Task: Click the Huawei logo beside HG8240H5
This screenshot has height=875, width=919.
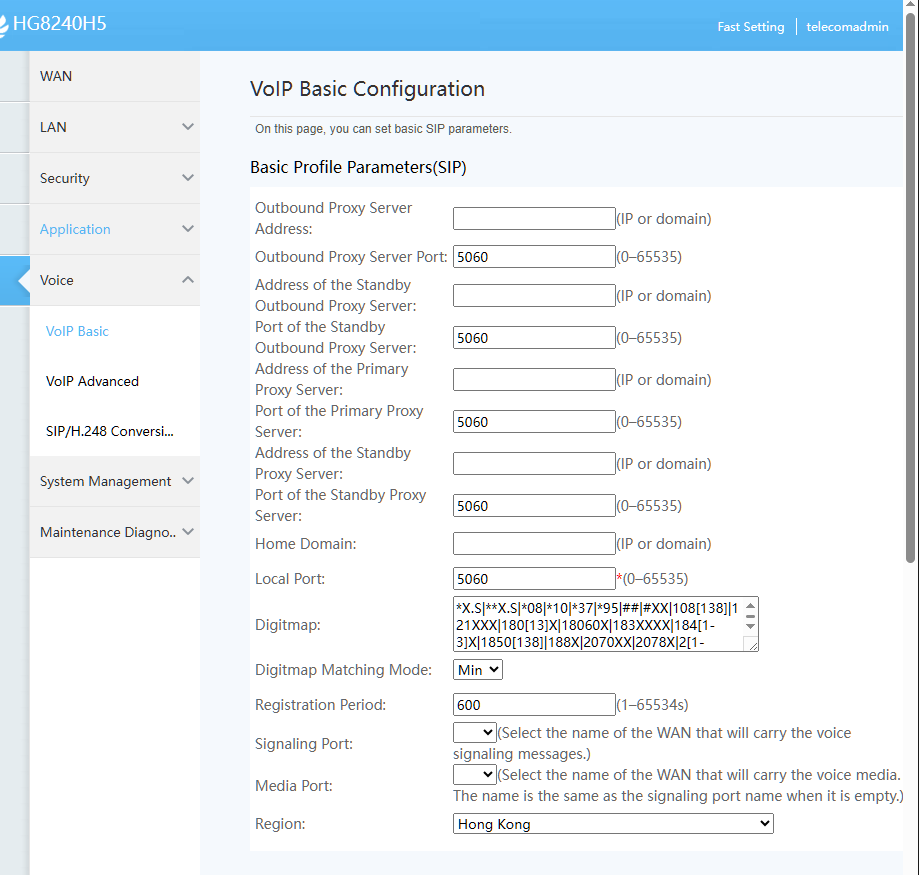Action: [4, 25]
